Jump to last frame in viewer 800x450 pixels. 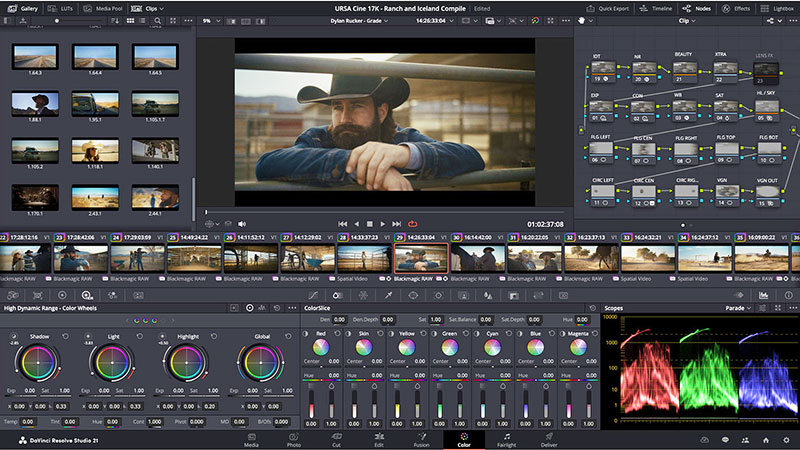pos(396,224)
